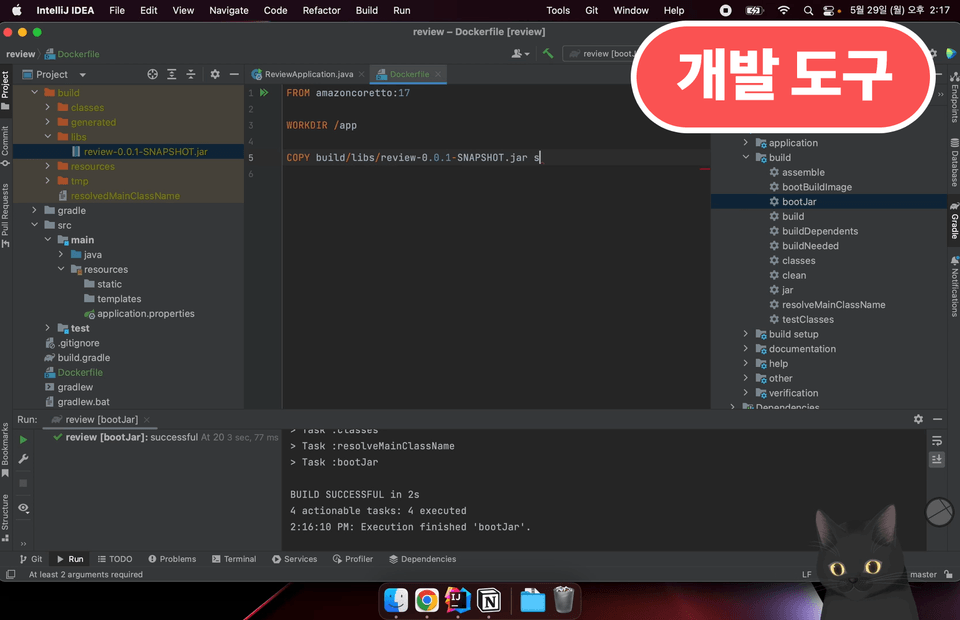Screen dimensions: 960x620
Task: Click the stop square in Run panel
Action: 23,483
